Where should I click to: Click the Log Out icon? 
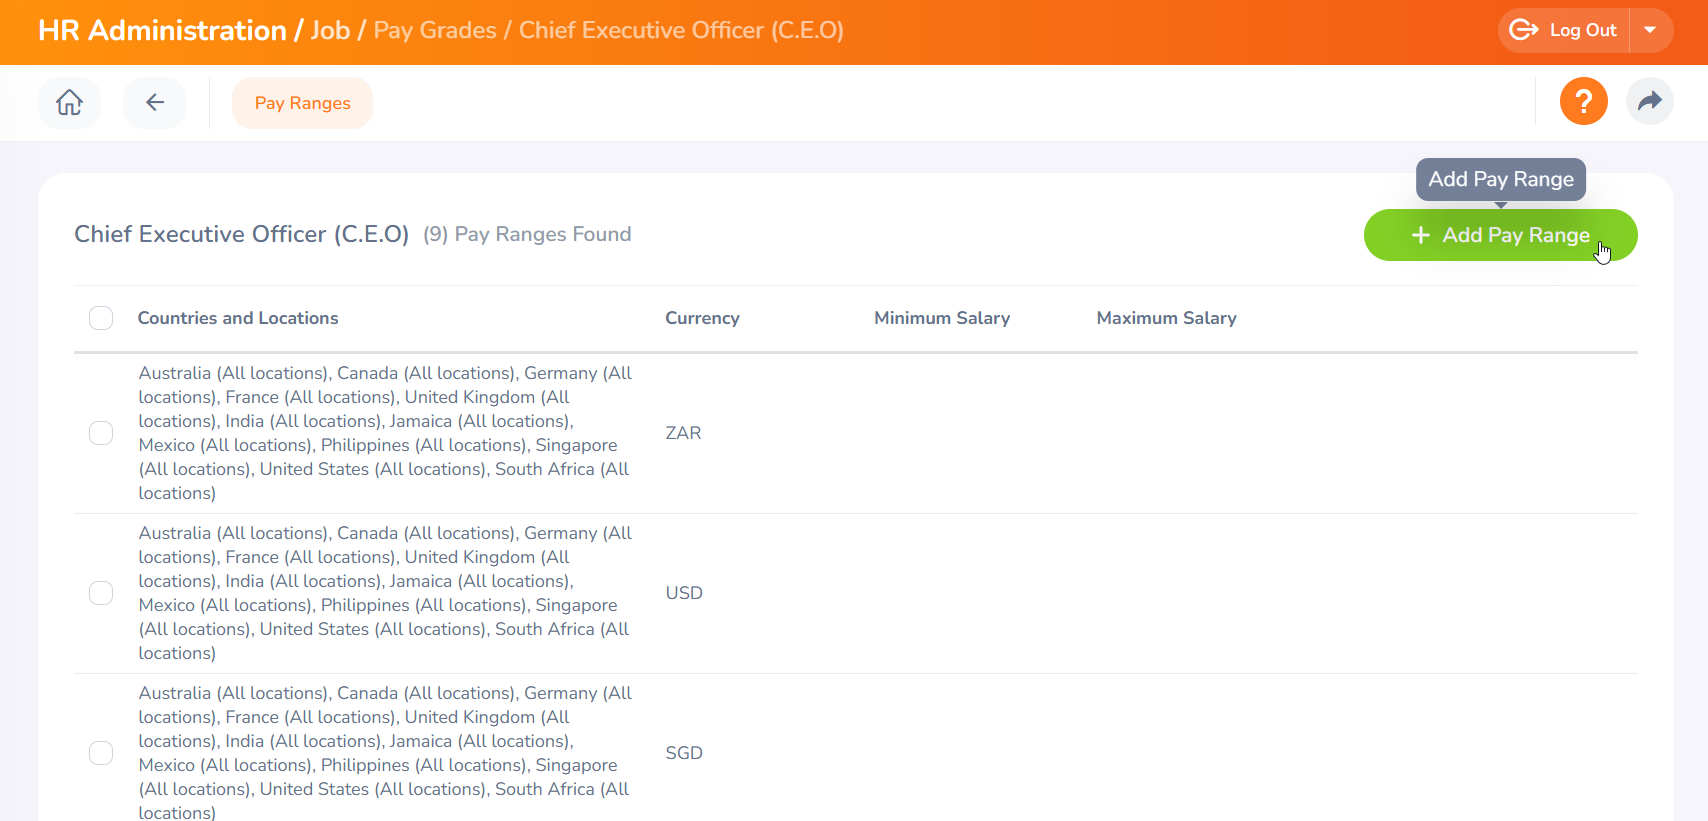[x=1524, y=30]
